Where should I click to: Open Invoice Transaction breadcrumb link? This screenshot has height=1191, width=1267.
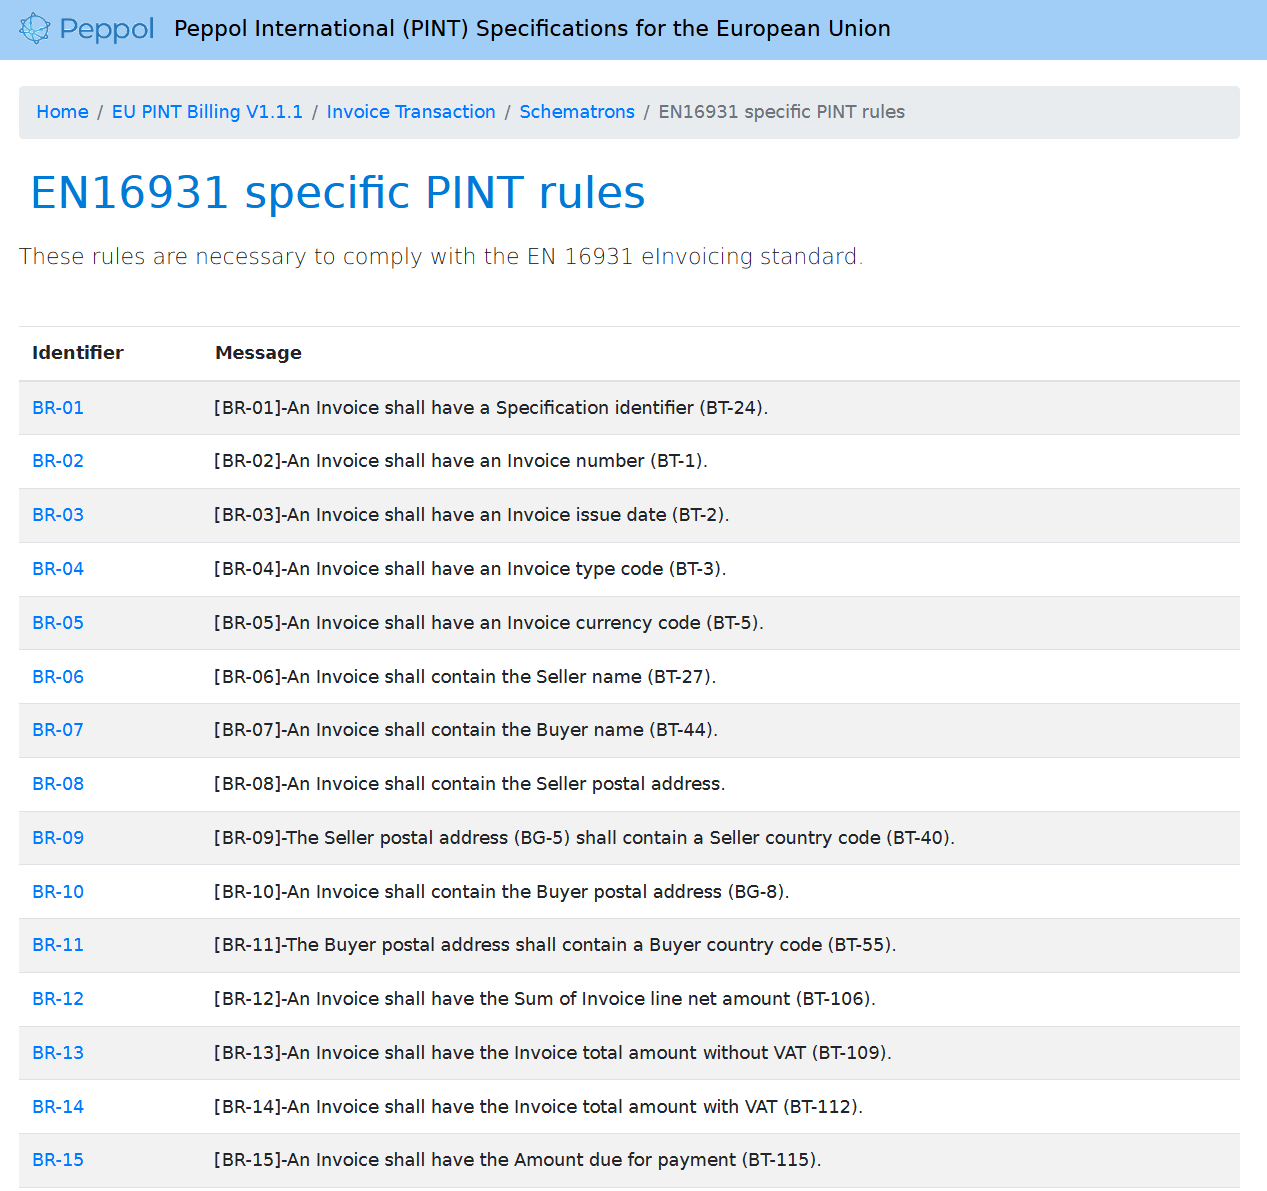[x=411, y=112]
